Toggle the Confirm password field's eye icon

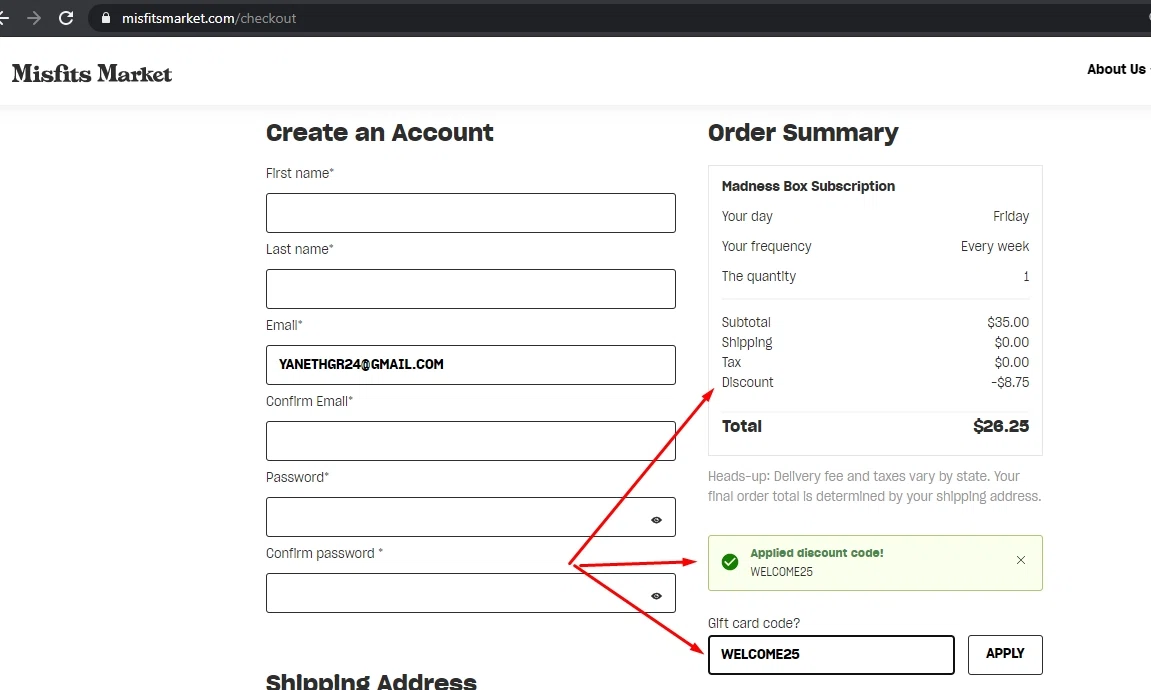point(656,596)
